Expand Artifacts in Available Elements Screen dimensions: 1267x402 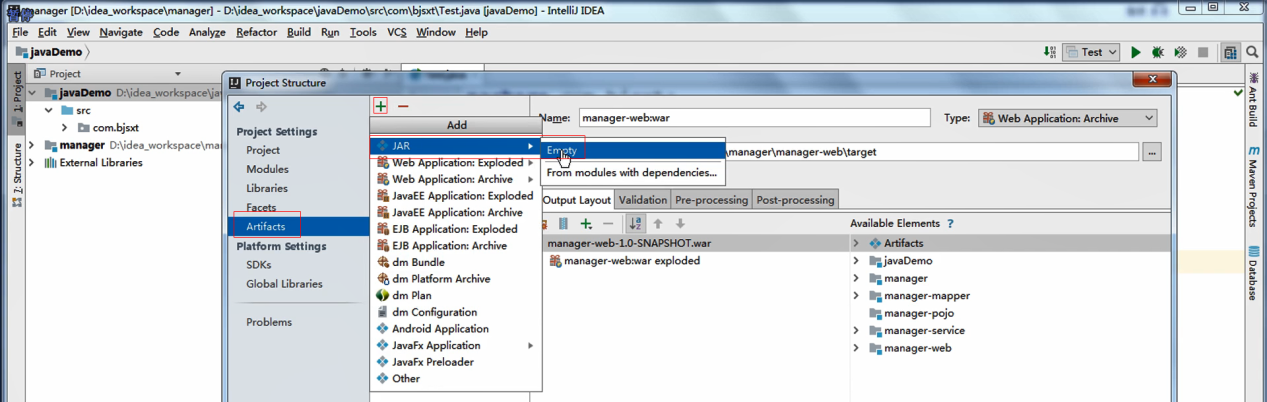856,243
